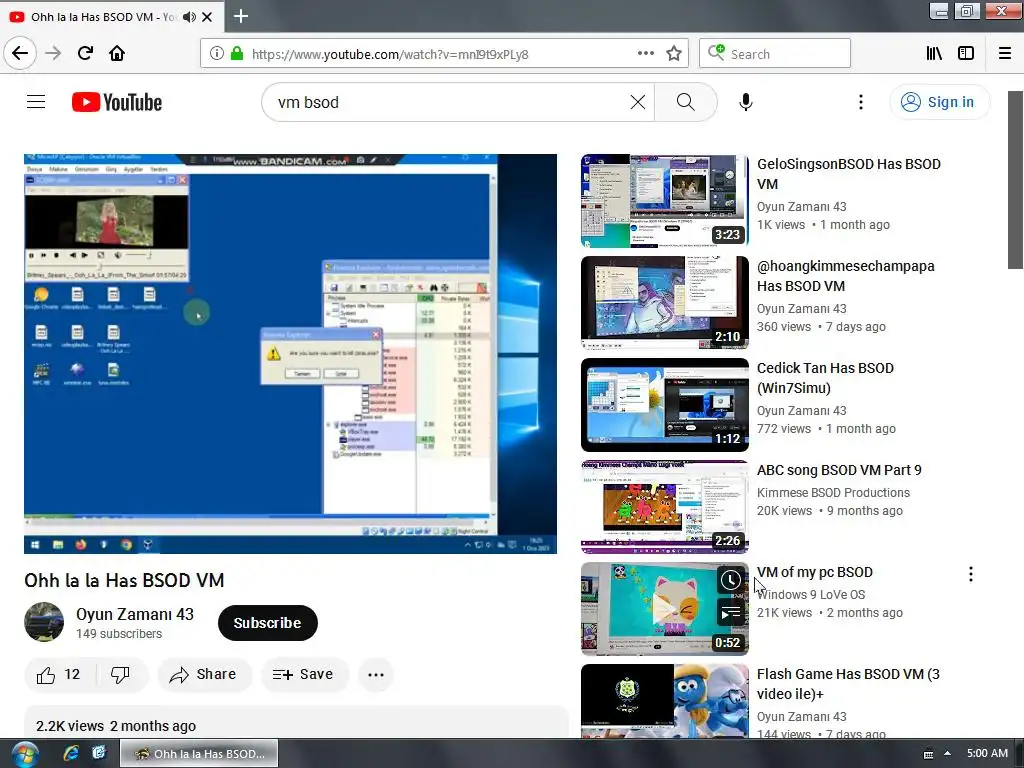
Task: Submit the YouTube search magnifier button
Action: coord(686,102)
